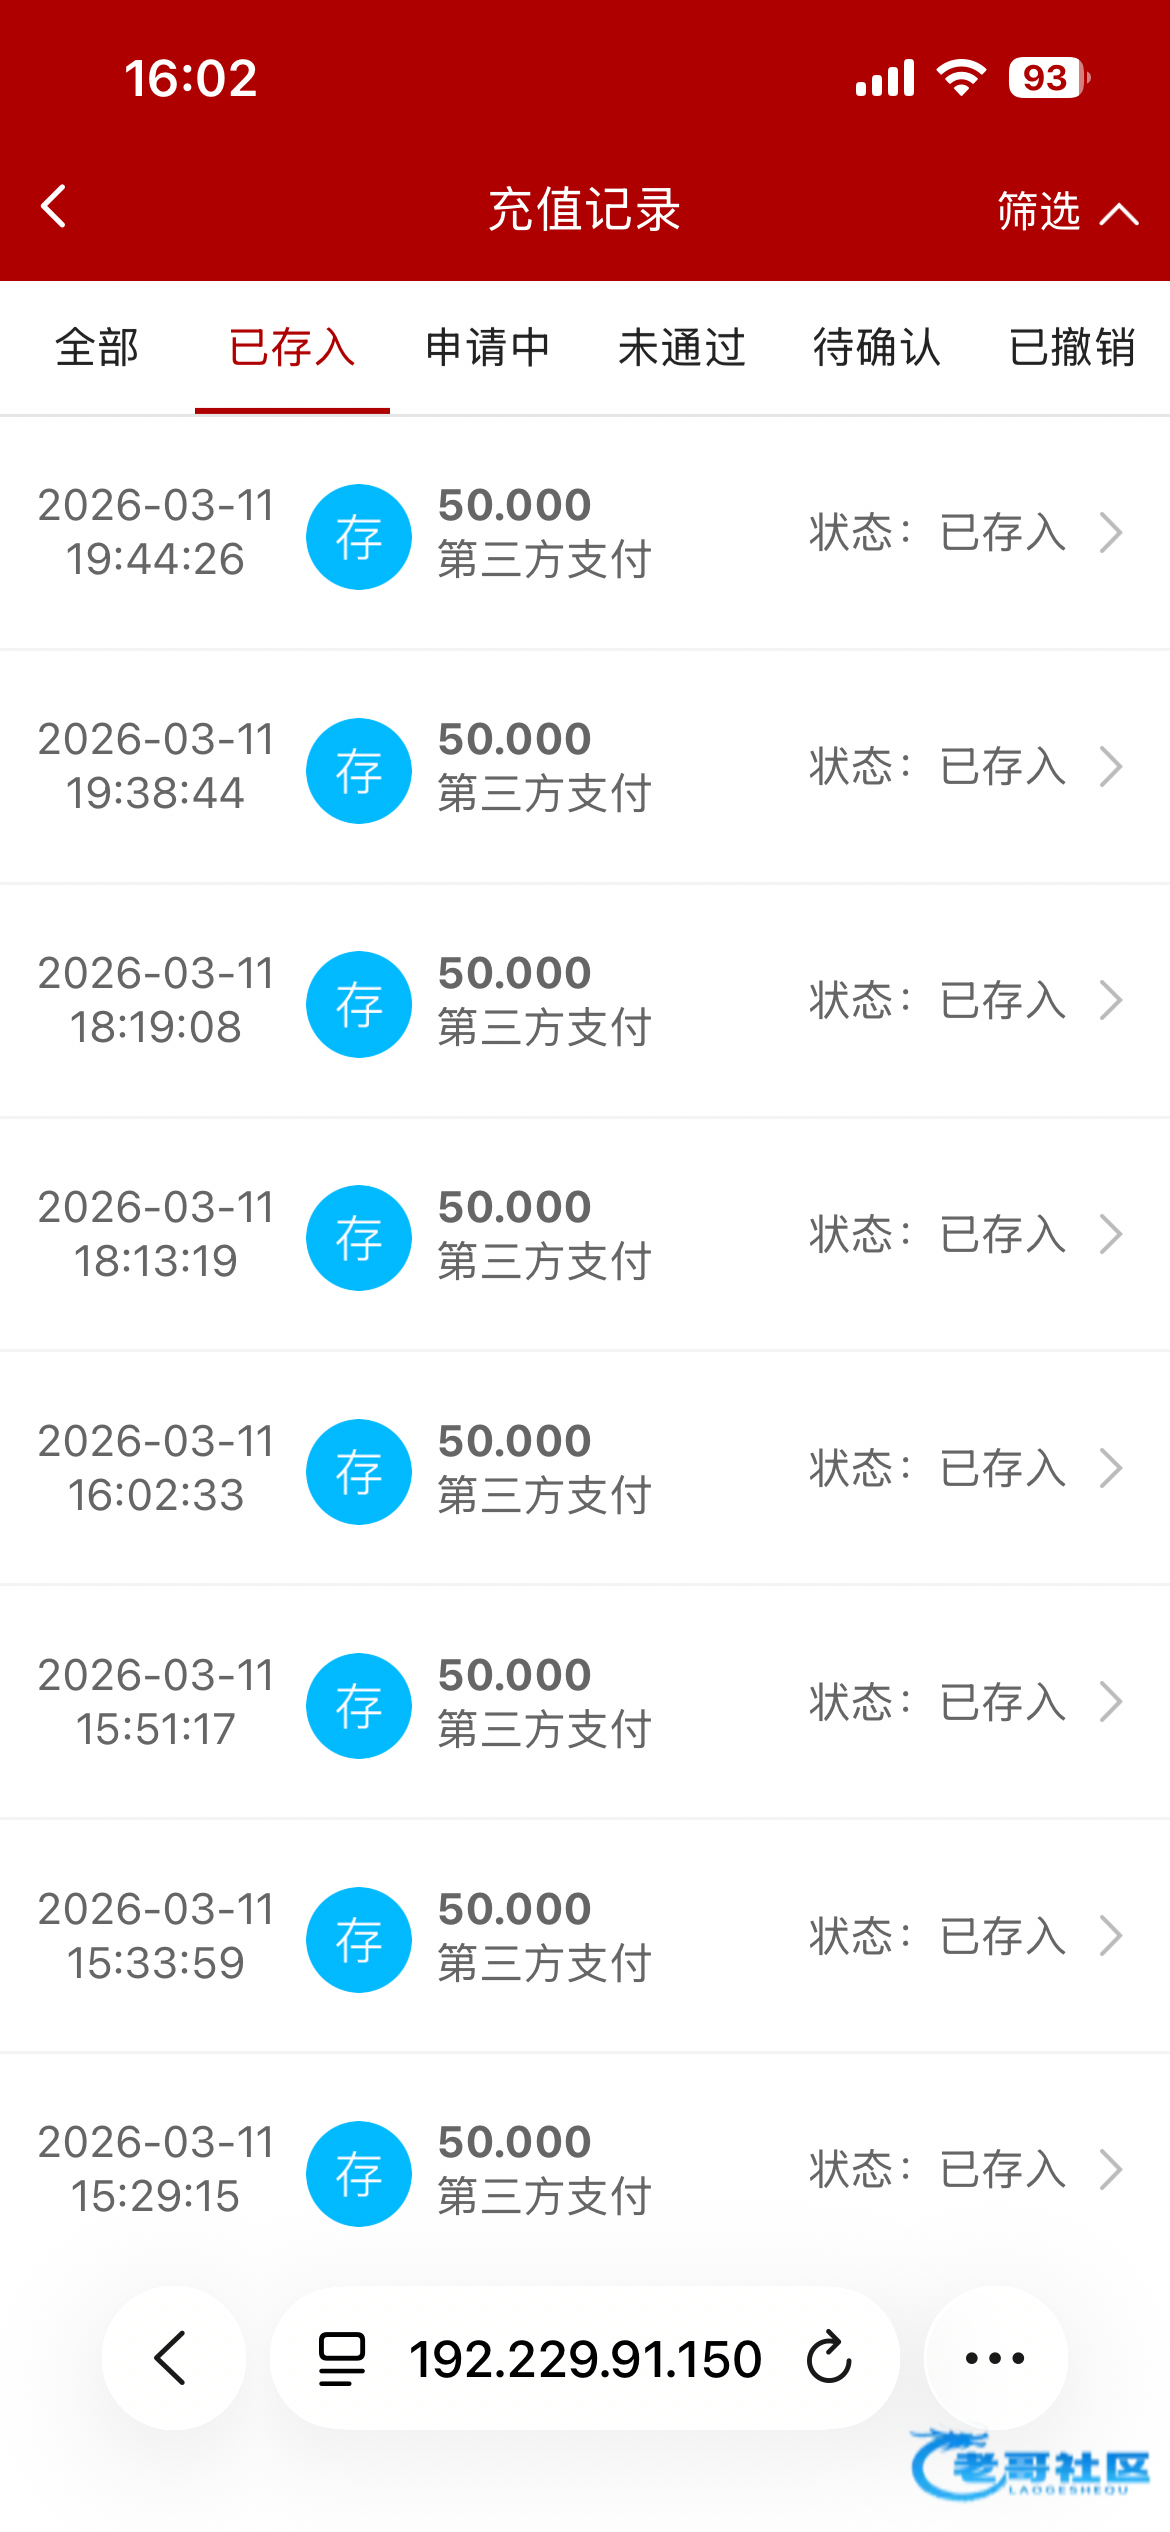
Task: Tap the 存 icon for 19:44:26 deposit
Action: pyautogui.click(x=358, y=537)
